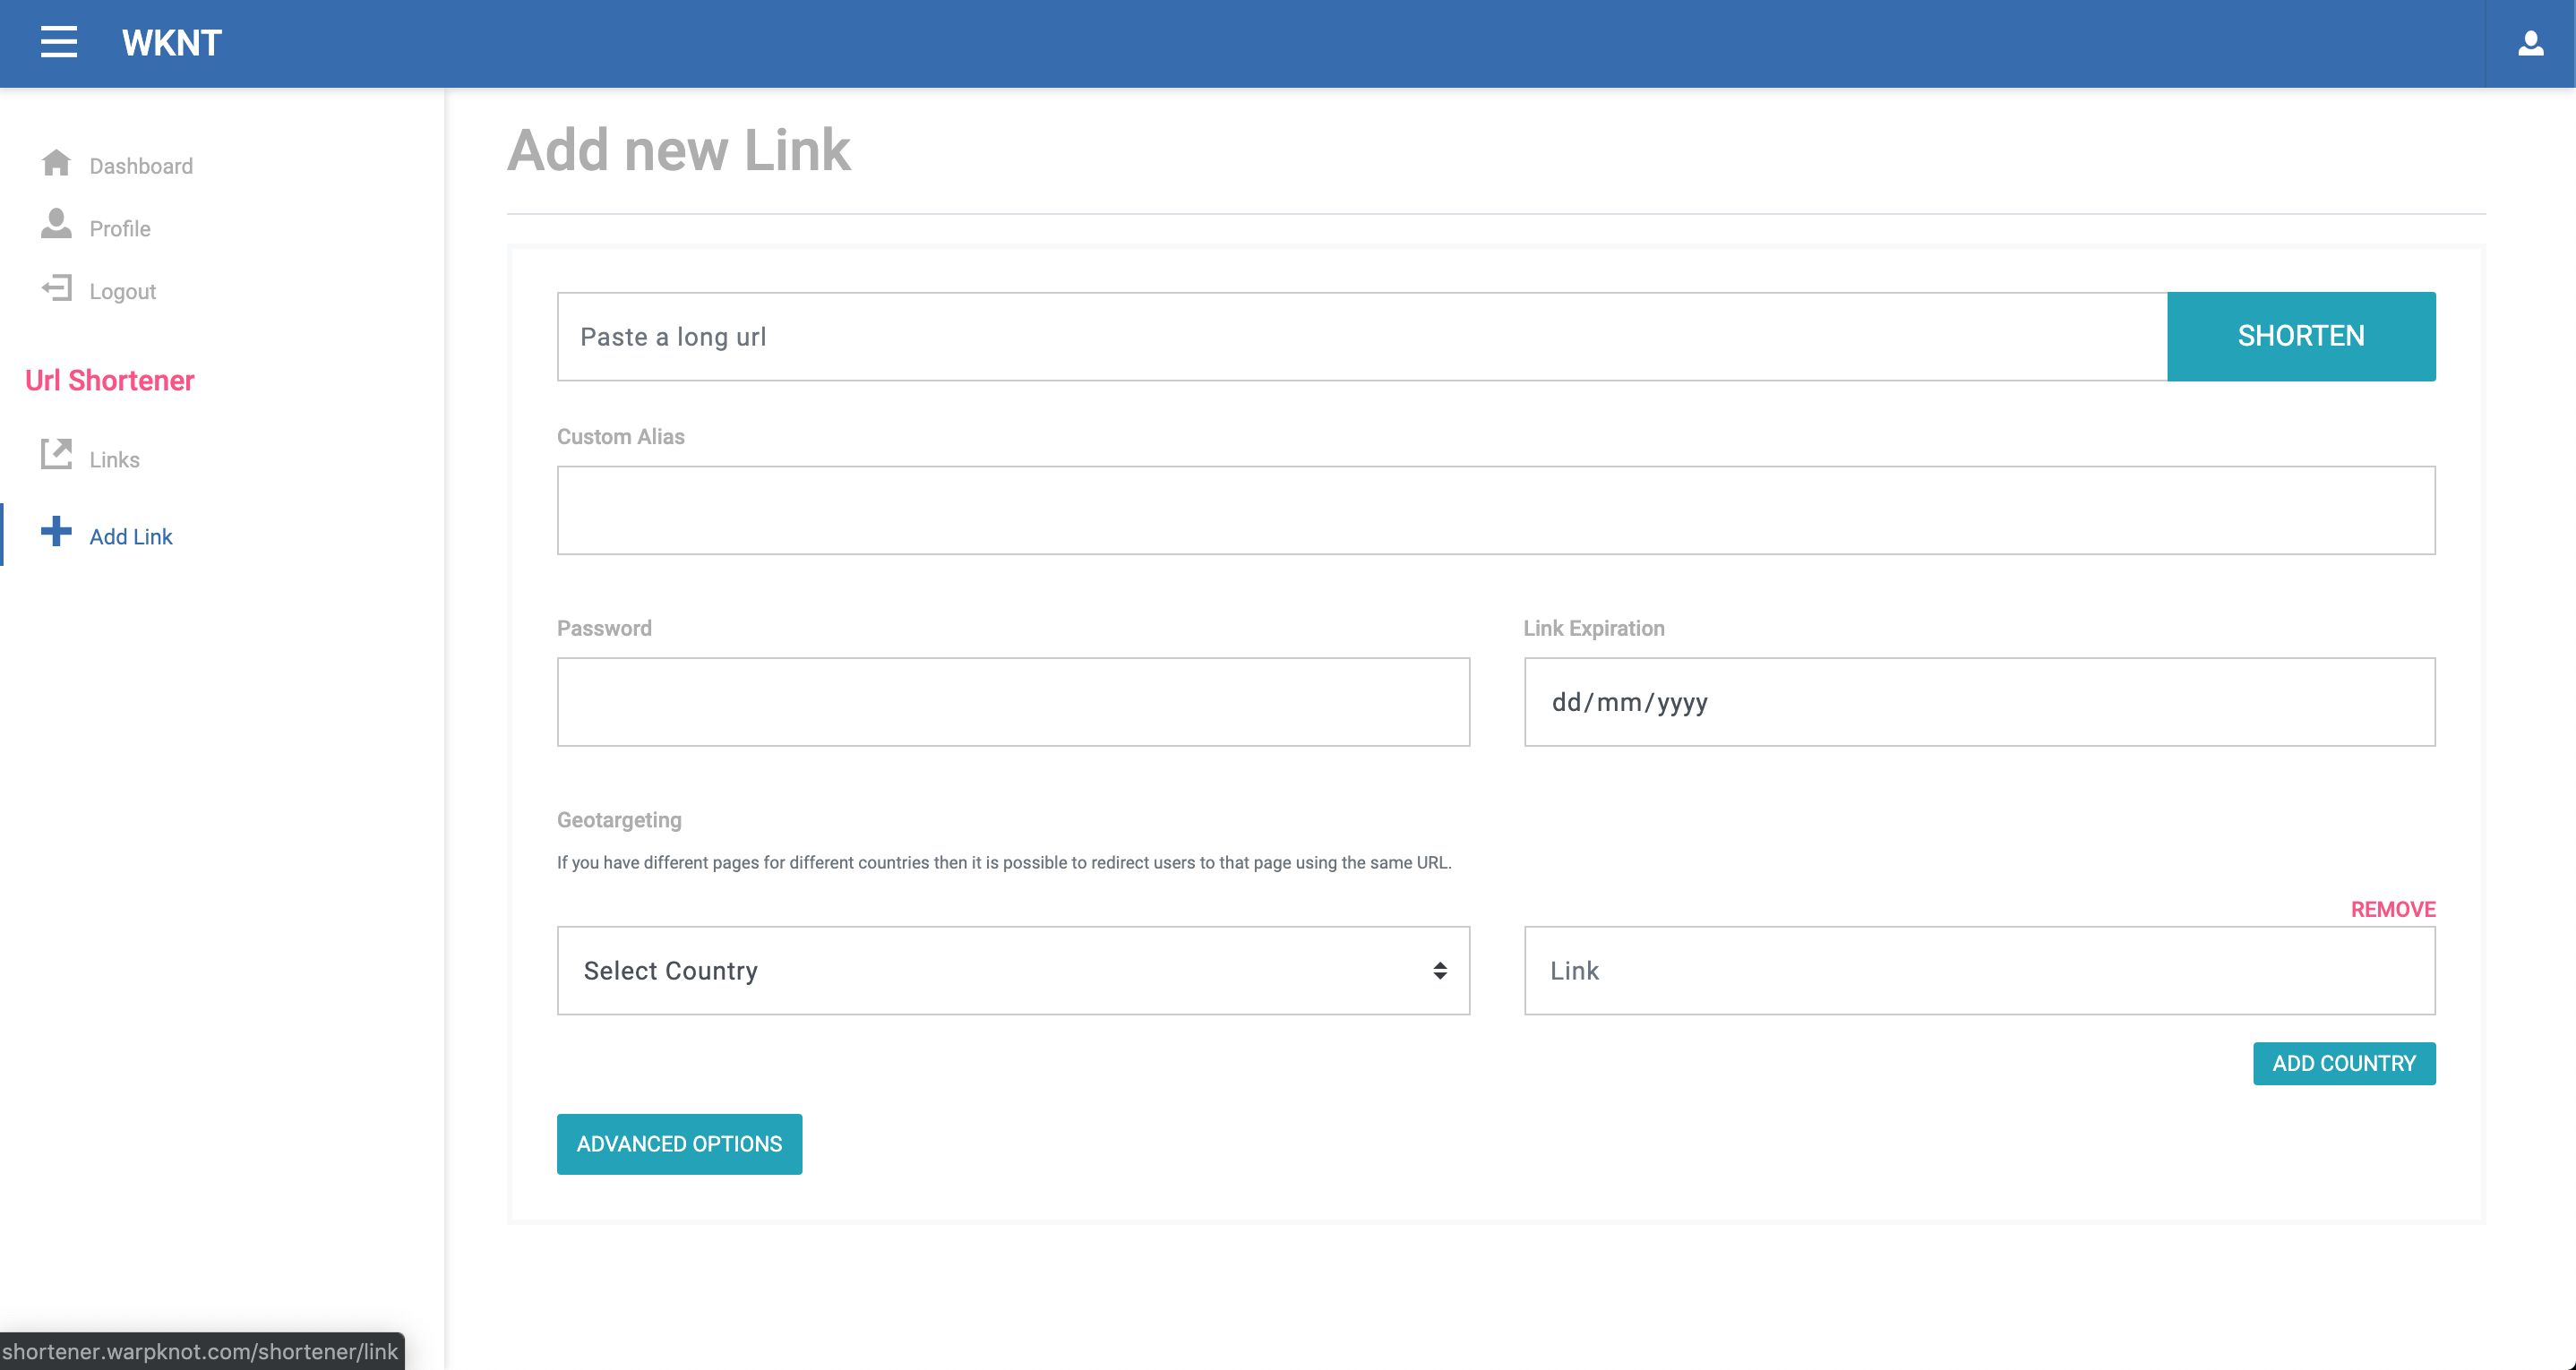
Task: Select the Dashboard menu item
Action: [141, 166]
